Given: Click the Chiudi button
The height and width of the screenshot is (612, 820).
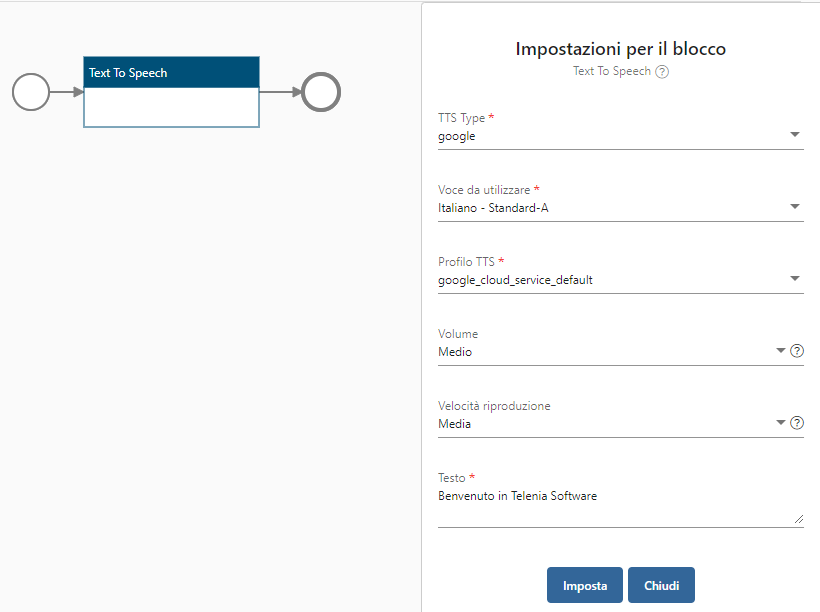Looking at the screenshot, I should point(662,585).
